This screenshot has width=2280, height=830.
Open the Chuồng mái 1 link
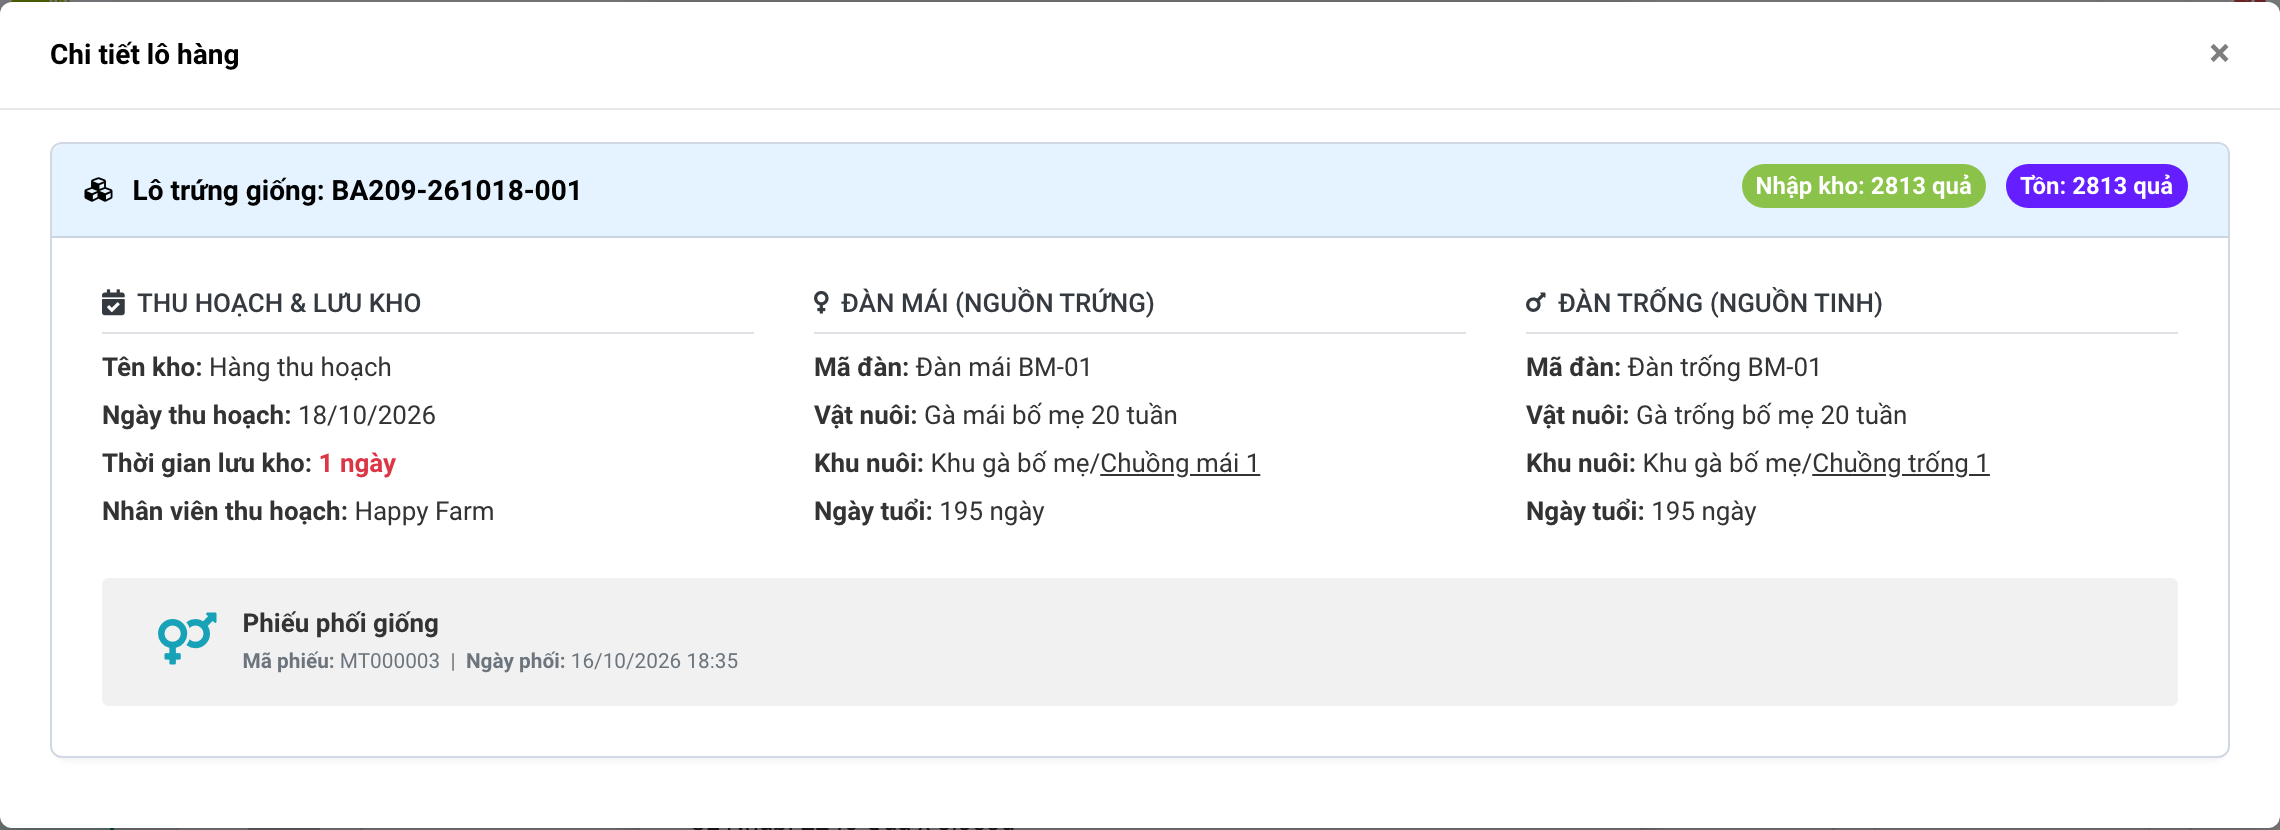click(x=1180, y=463)
